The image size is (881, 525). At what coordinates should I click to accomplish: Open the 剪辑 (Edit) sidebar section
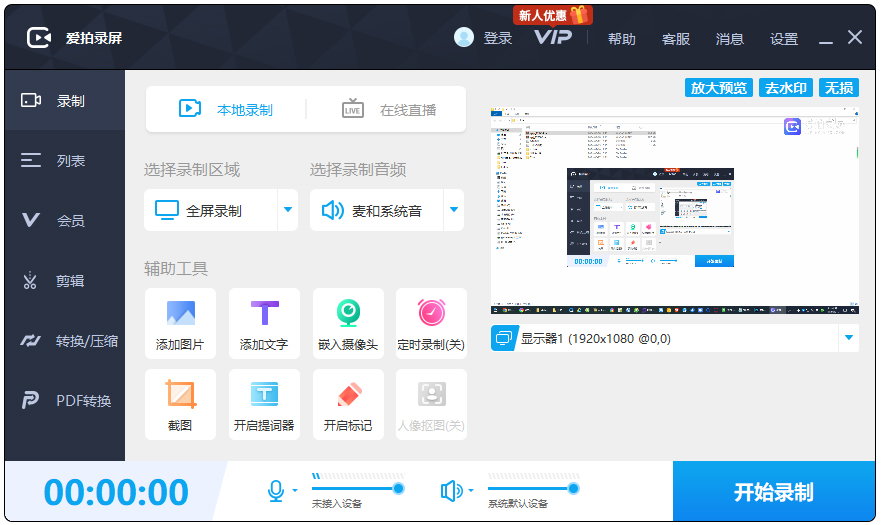click(65, 280)
